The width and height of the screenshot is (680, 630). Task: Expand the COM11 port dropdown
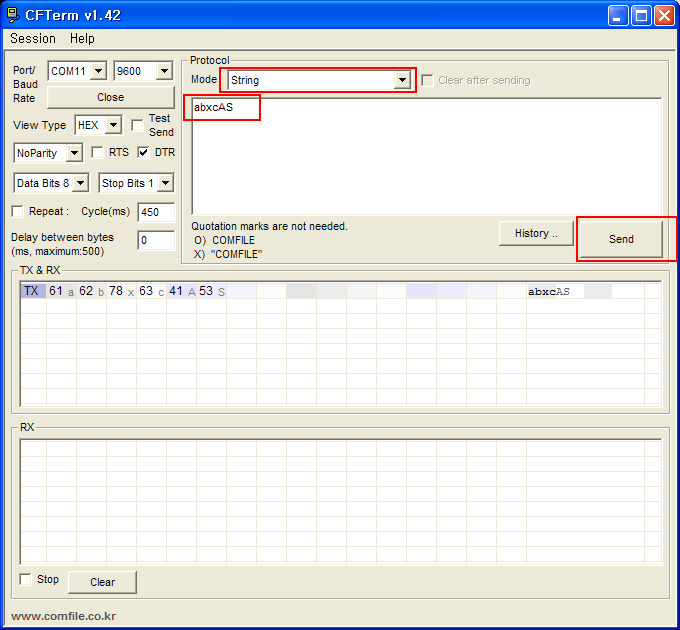pos(98,72)
